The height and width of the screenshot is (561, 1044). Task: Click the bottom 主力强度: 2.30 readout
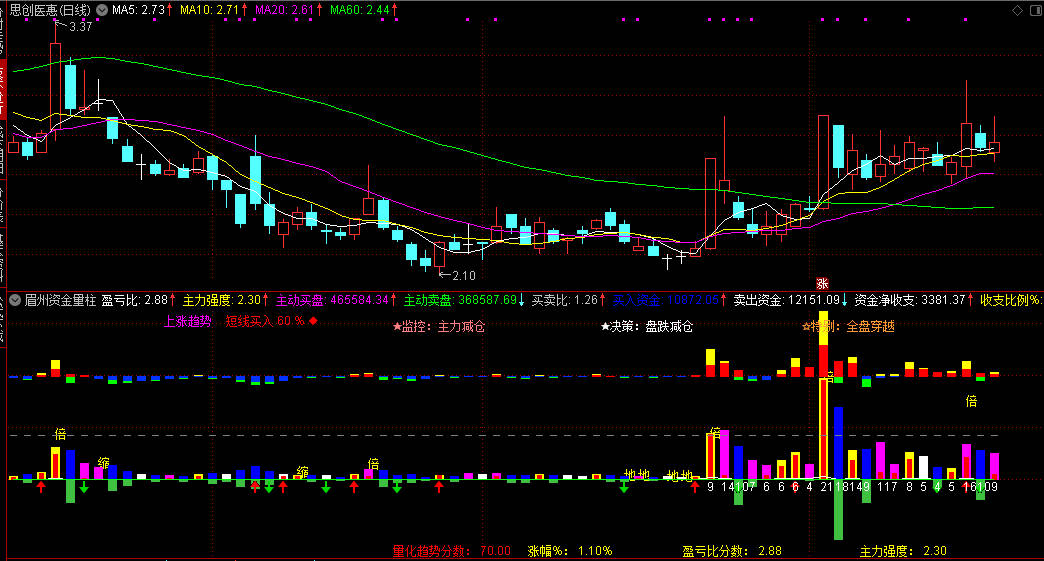903,551
